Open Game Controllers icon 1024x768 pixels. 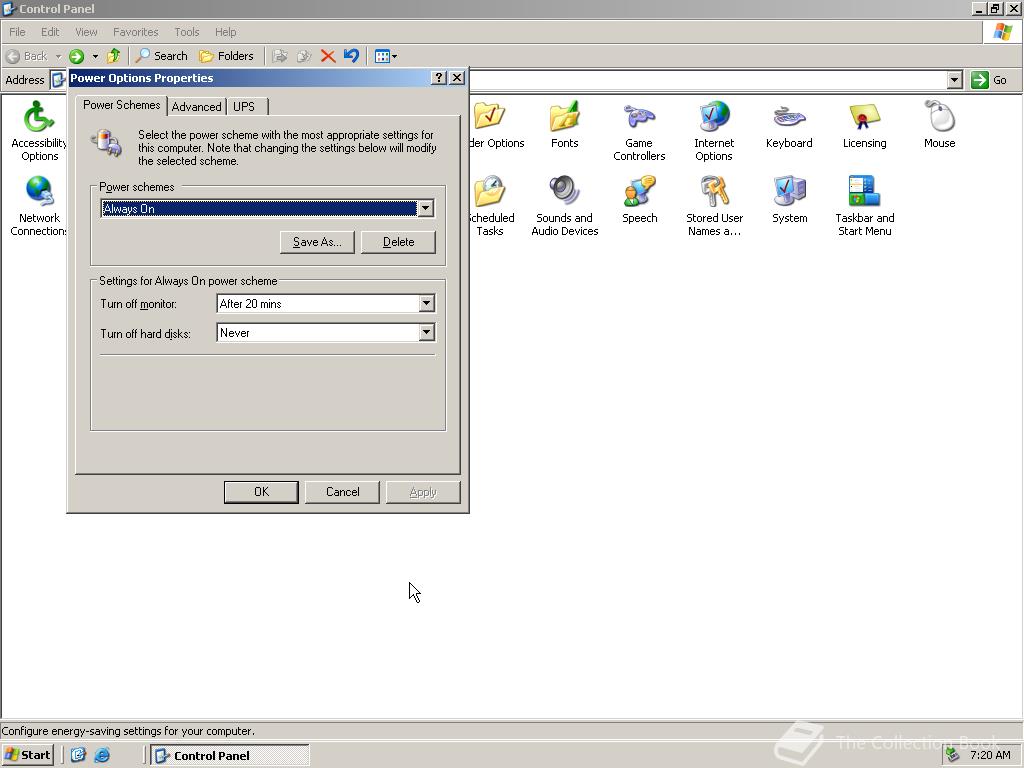639,131
